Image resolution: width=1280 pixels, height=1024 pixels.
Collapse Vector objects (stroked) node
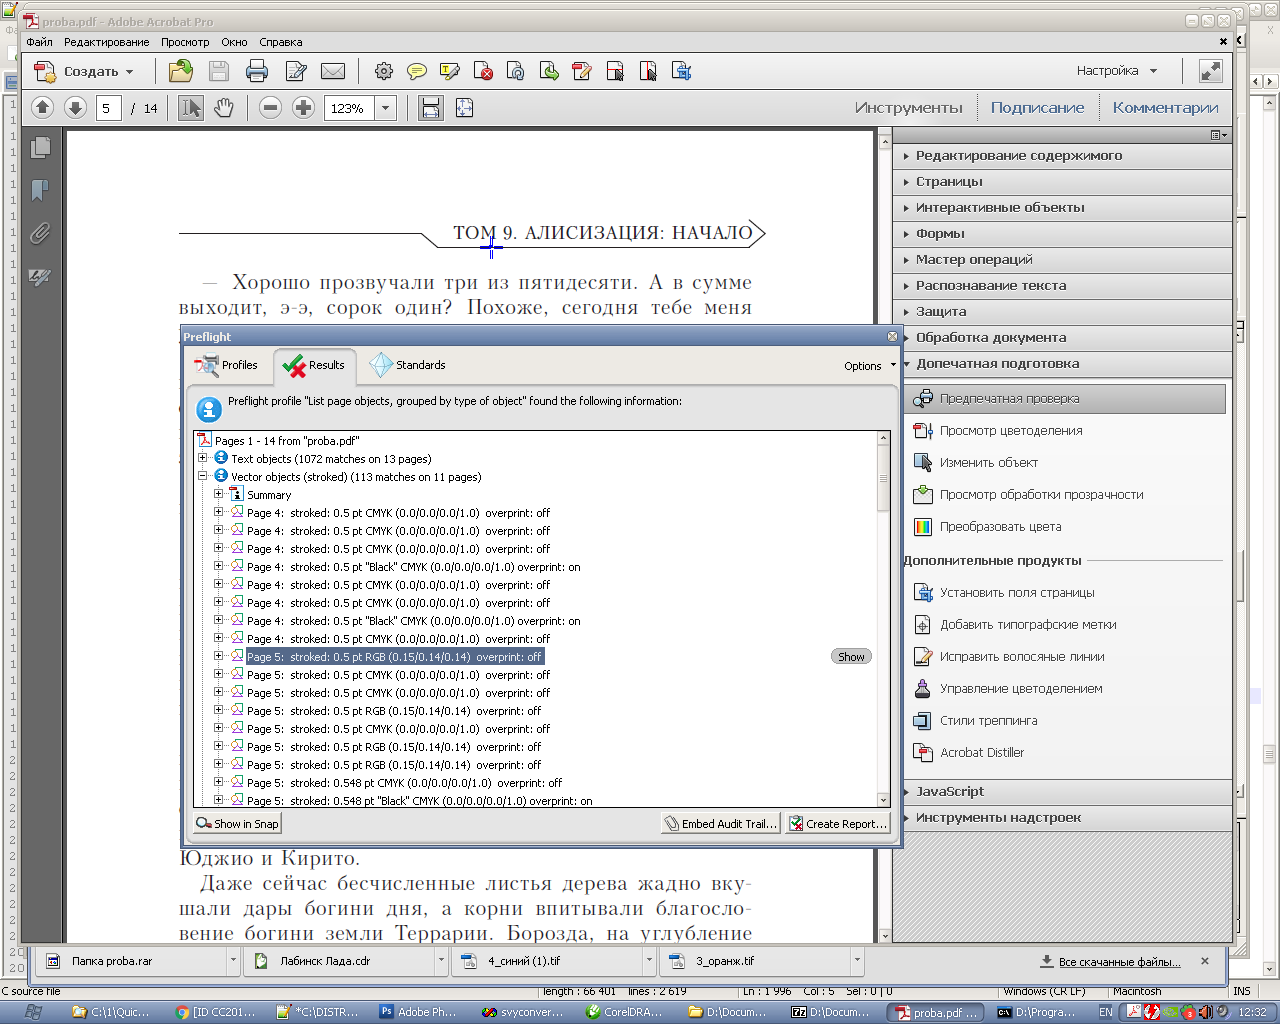click(203, 477)
